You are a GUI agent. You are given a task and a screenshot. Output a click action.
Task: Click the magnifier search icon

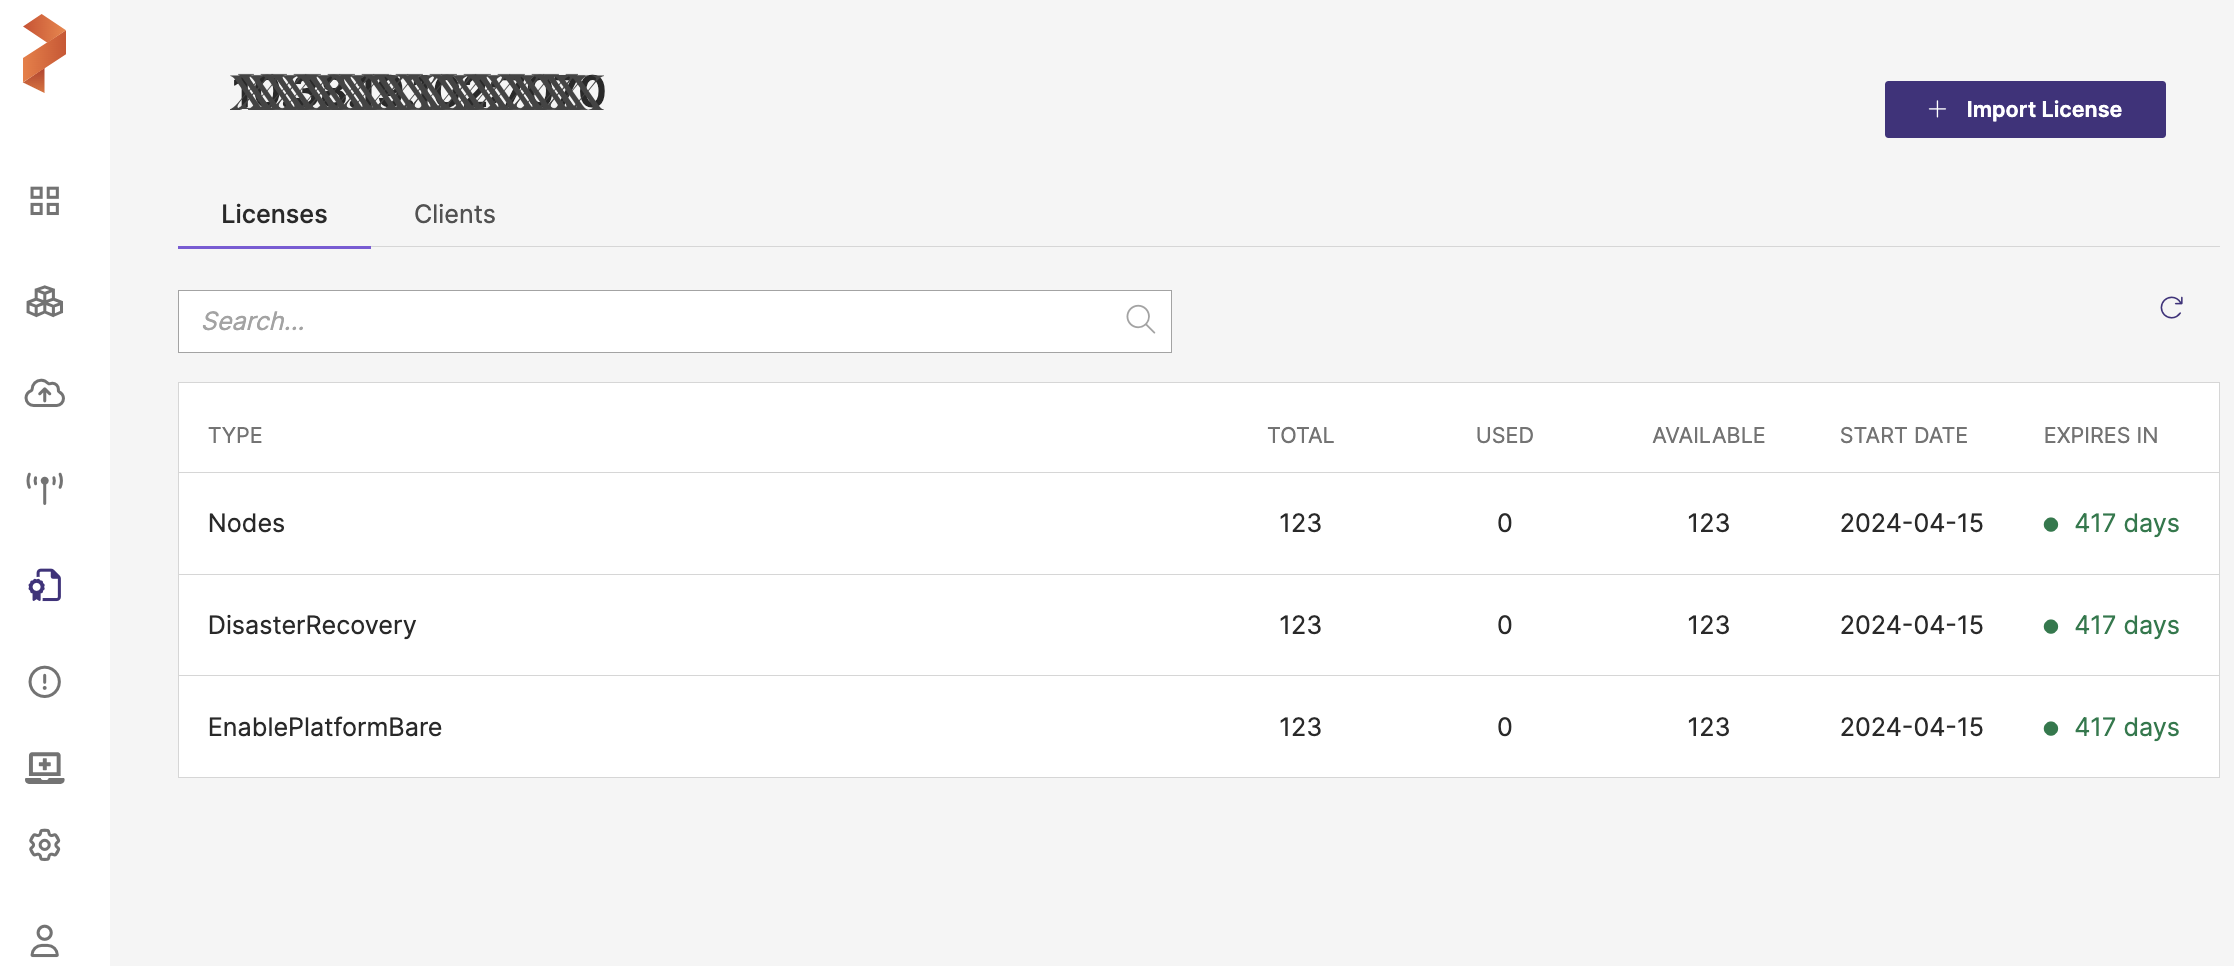(1140, 320)
